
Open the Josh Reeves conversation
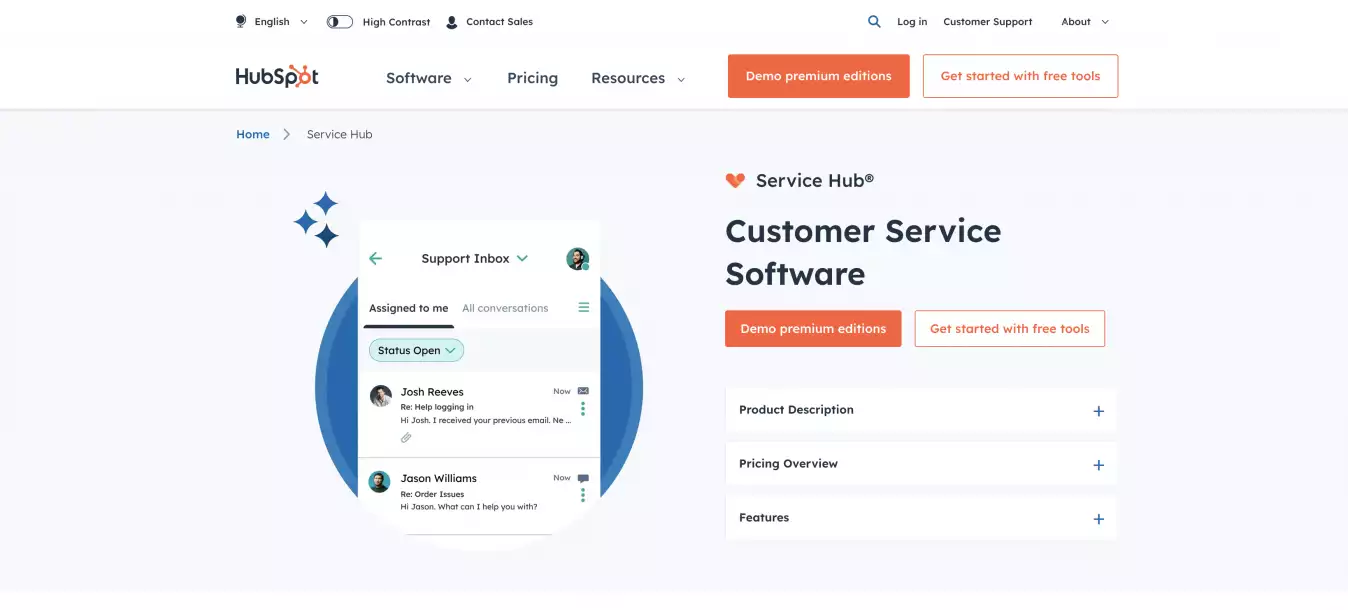(x=479, y=415)
